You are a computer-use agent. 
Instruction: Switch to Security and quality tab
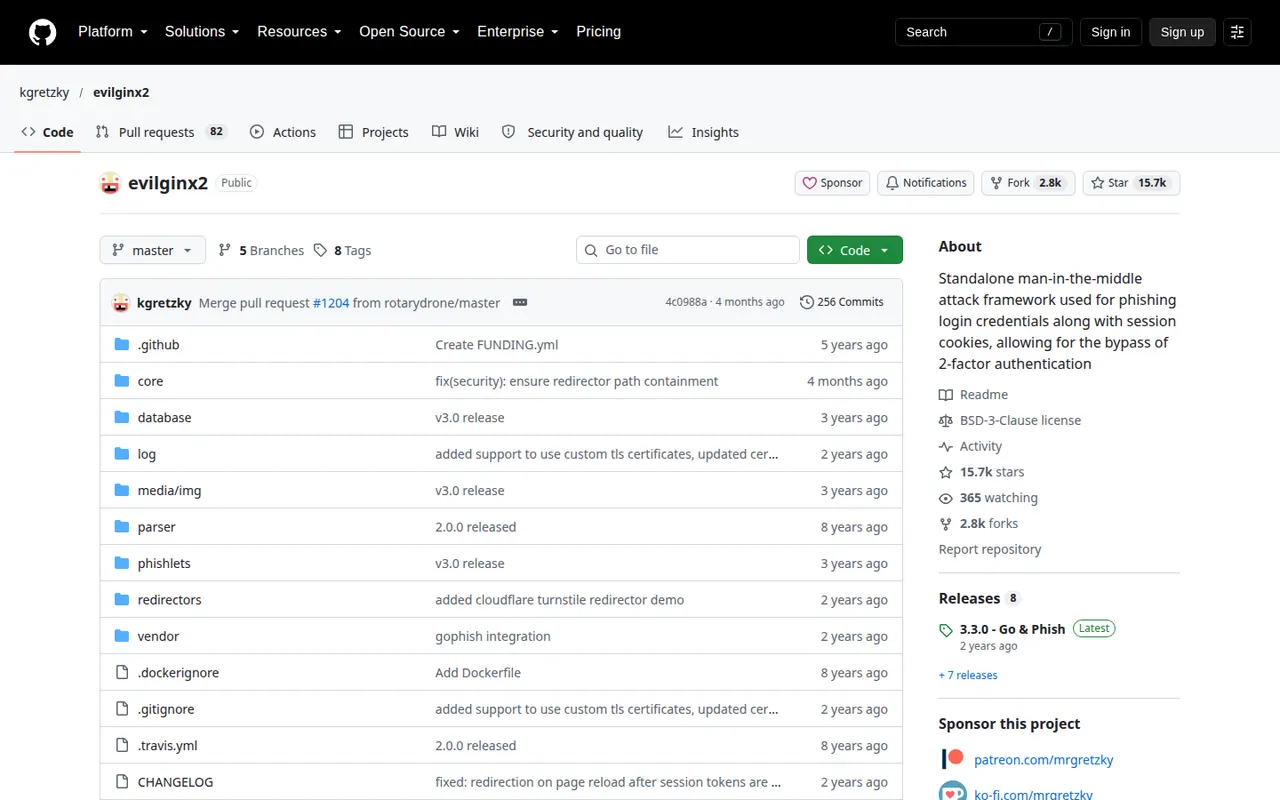572,132
